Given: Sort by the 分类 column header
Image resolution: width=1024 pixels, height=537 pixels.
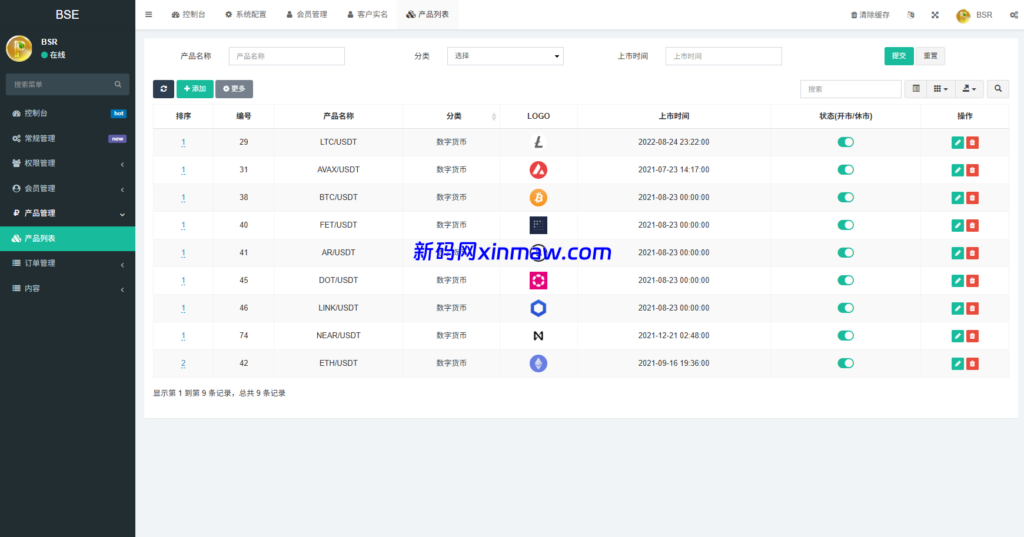Looking at the screenshot, I should pyautogui.click(x=454, y=116).
